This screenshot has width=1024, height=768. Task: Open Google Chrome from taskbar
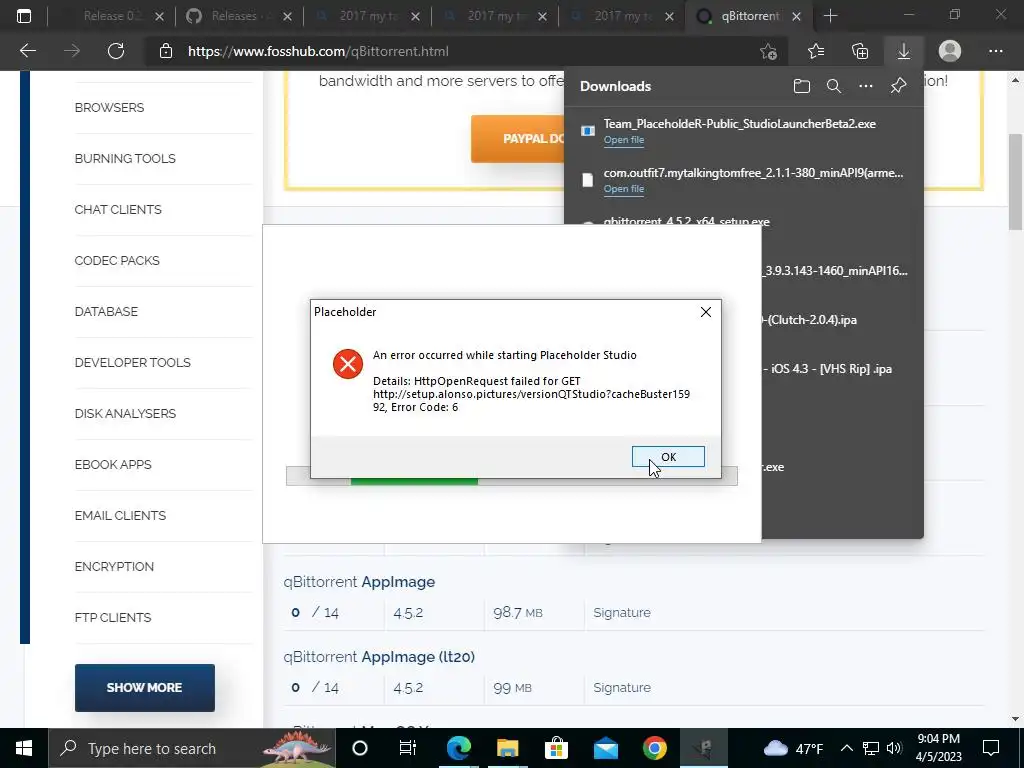(x=654, y=748)
